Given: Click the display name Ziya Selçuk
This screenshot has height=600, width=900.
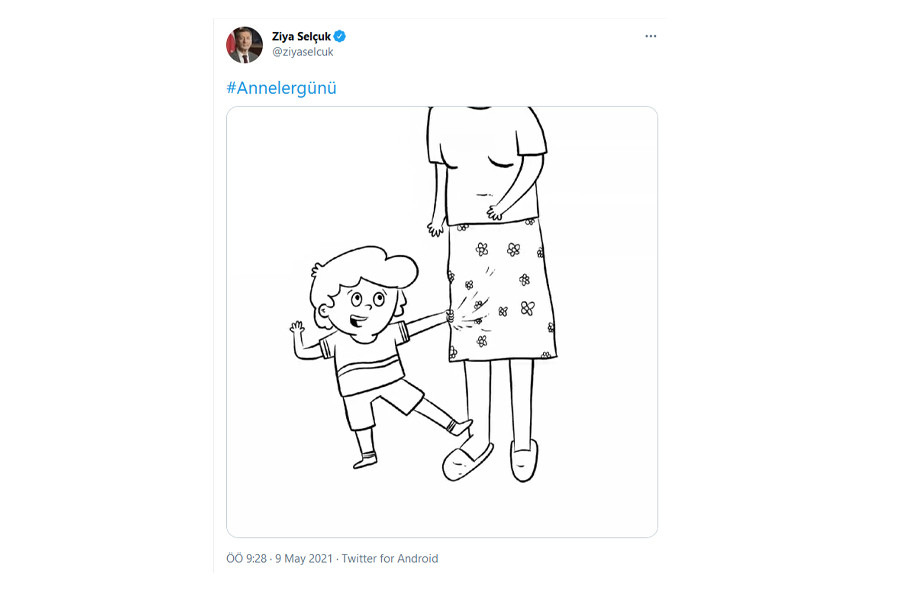Looking at the screenshot, I should [301, 37].
